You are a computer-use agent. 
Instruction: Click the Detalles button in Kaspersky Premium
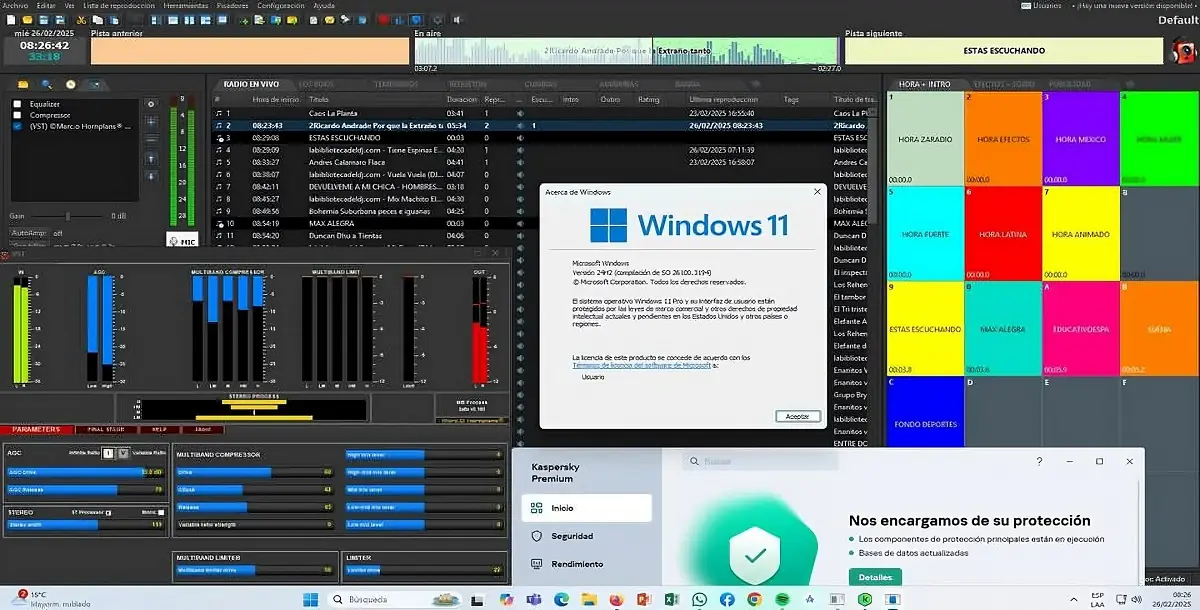coord(875,578)
